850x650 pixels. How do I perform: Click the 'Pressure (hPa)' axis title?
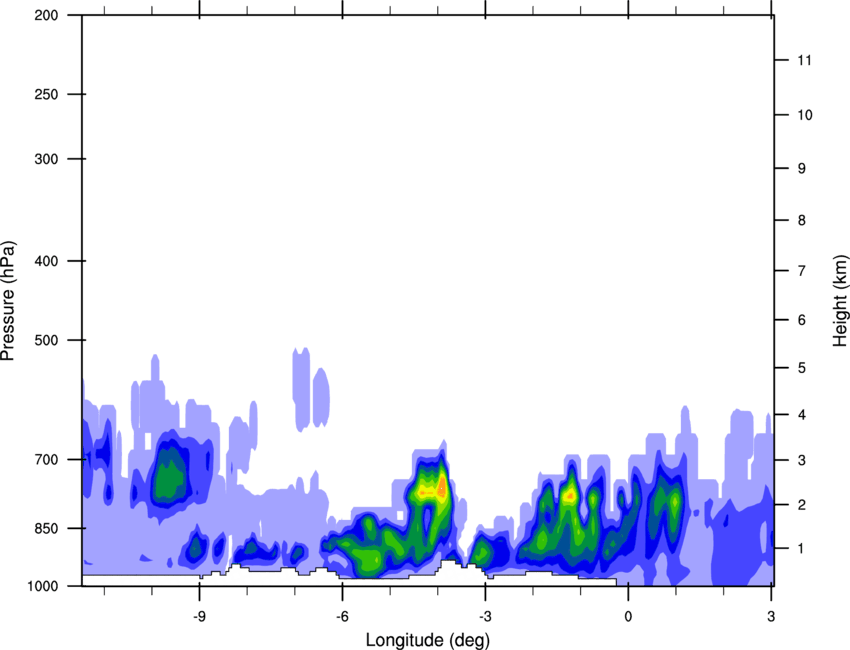point(8,301)
